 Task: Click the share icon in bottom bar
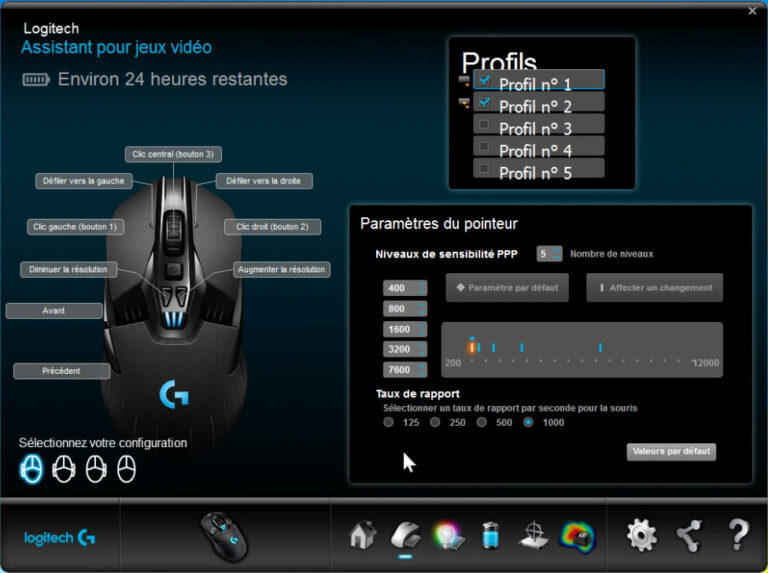tap(689, 535)
